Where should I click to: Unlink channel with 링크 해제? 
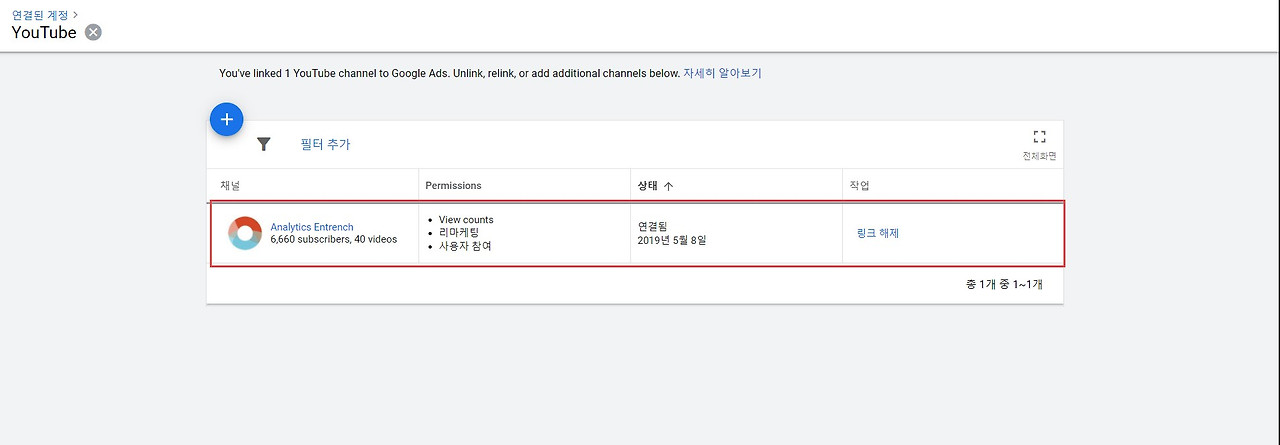tap(878, 233)
